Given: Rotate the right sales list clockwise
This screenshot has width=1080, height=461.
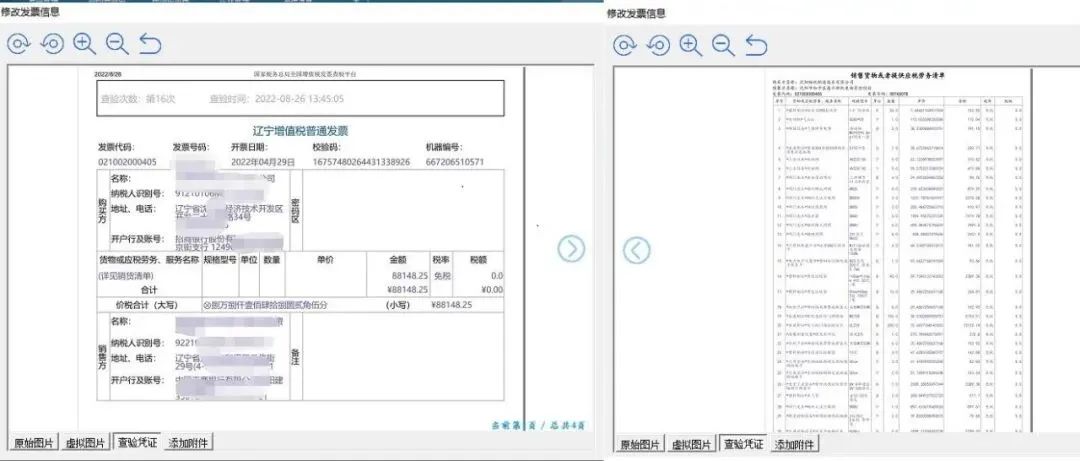Looking at the screenshot, I should coord(625,45).
